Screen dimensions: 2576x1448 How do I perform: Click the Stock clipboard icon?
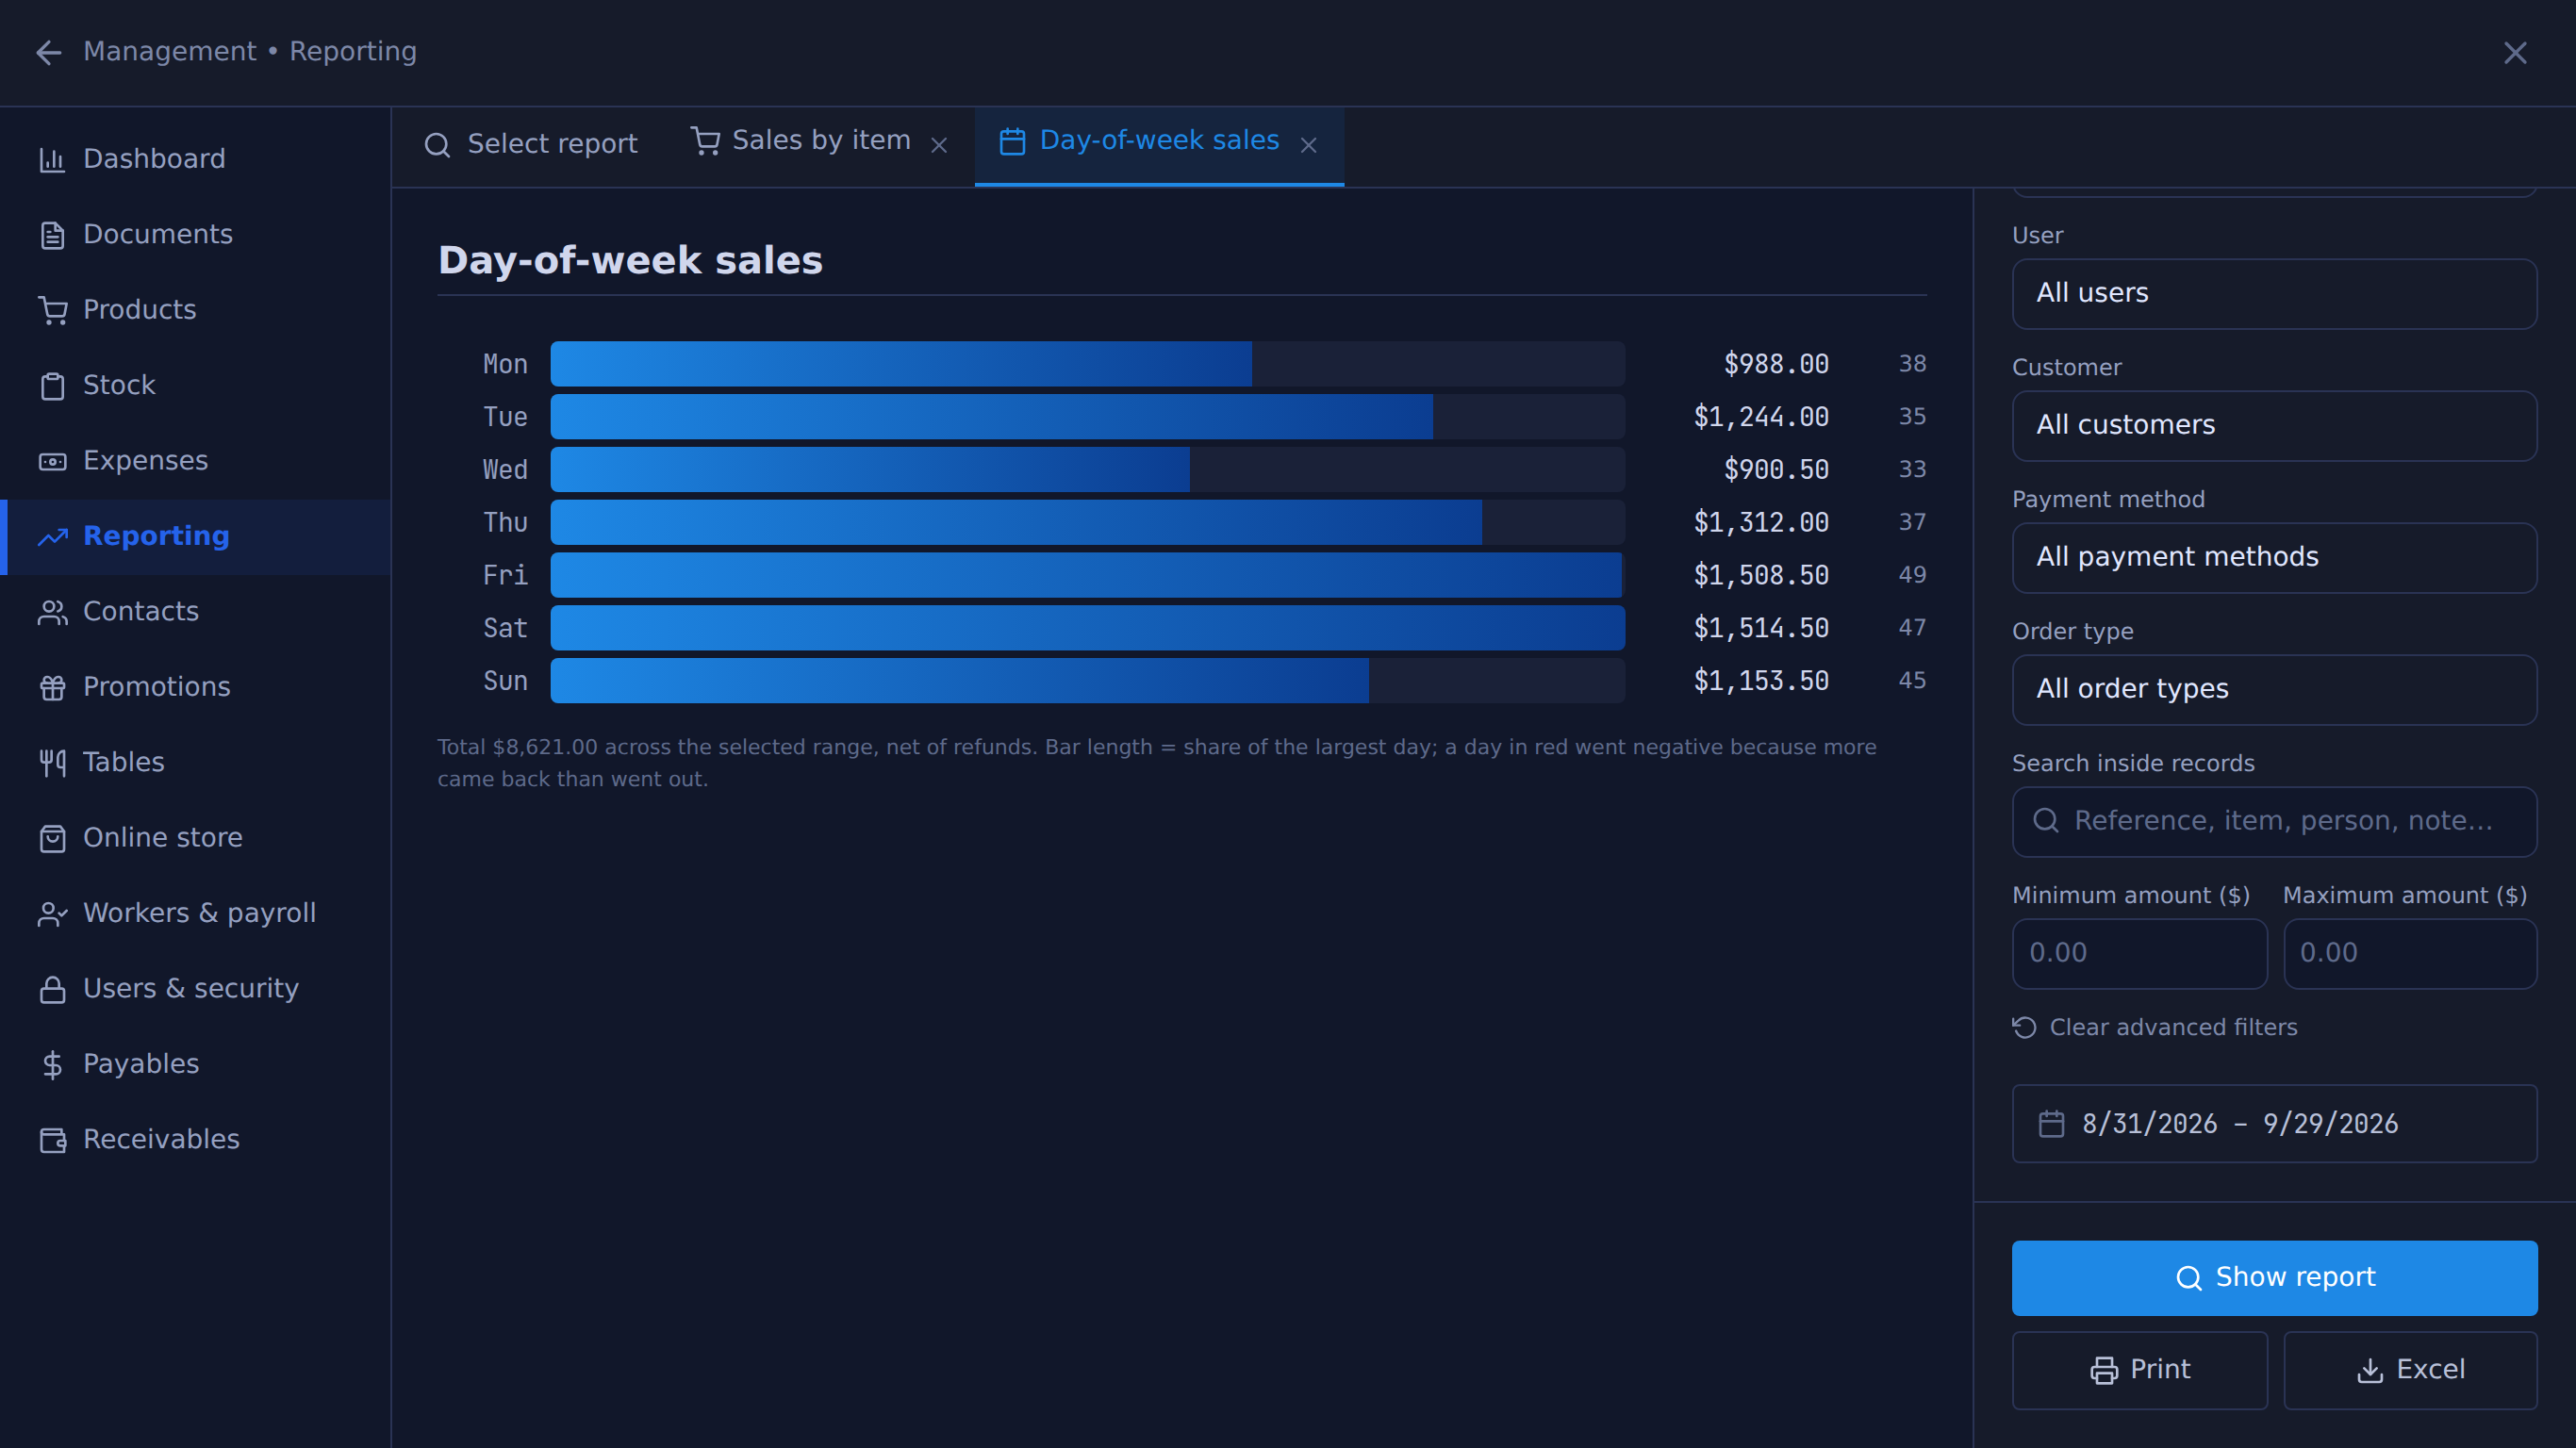52,385
